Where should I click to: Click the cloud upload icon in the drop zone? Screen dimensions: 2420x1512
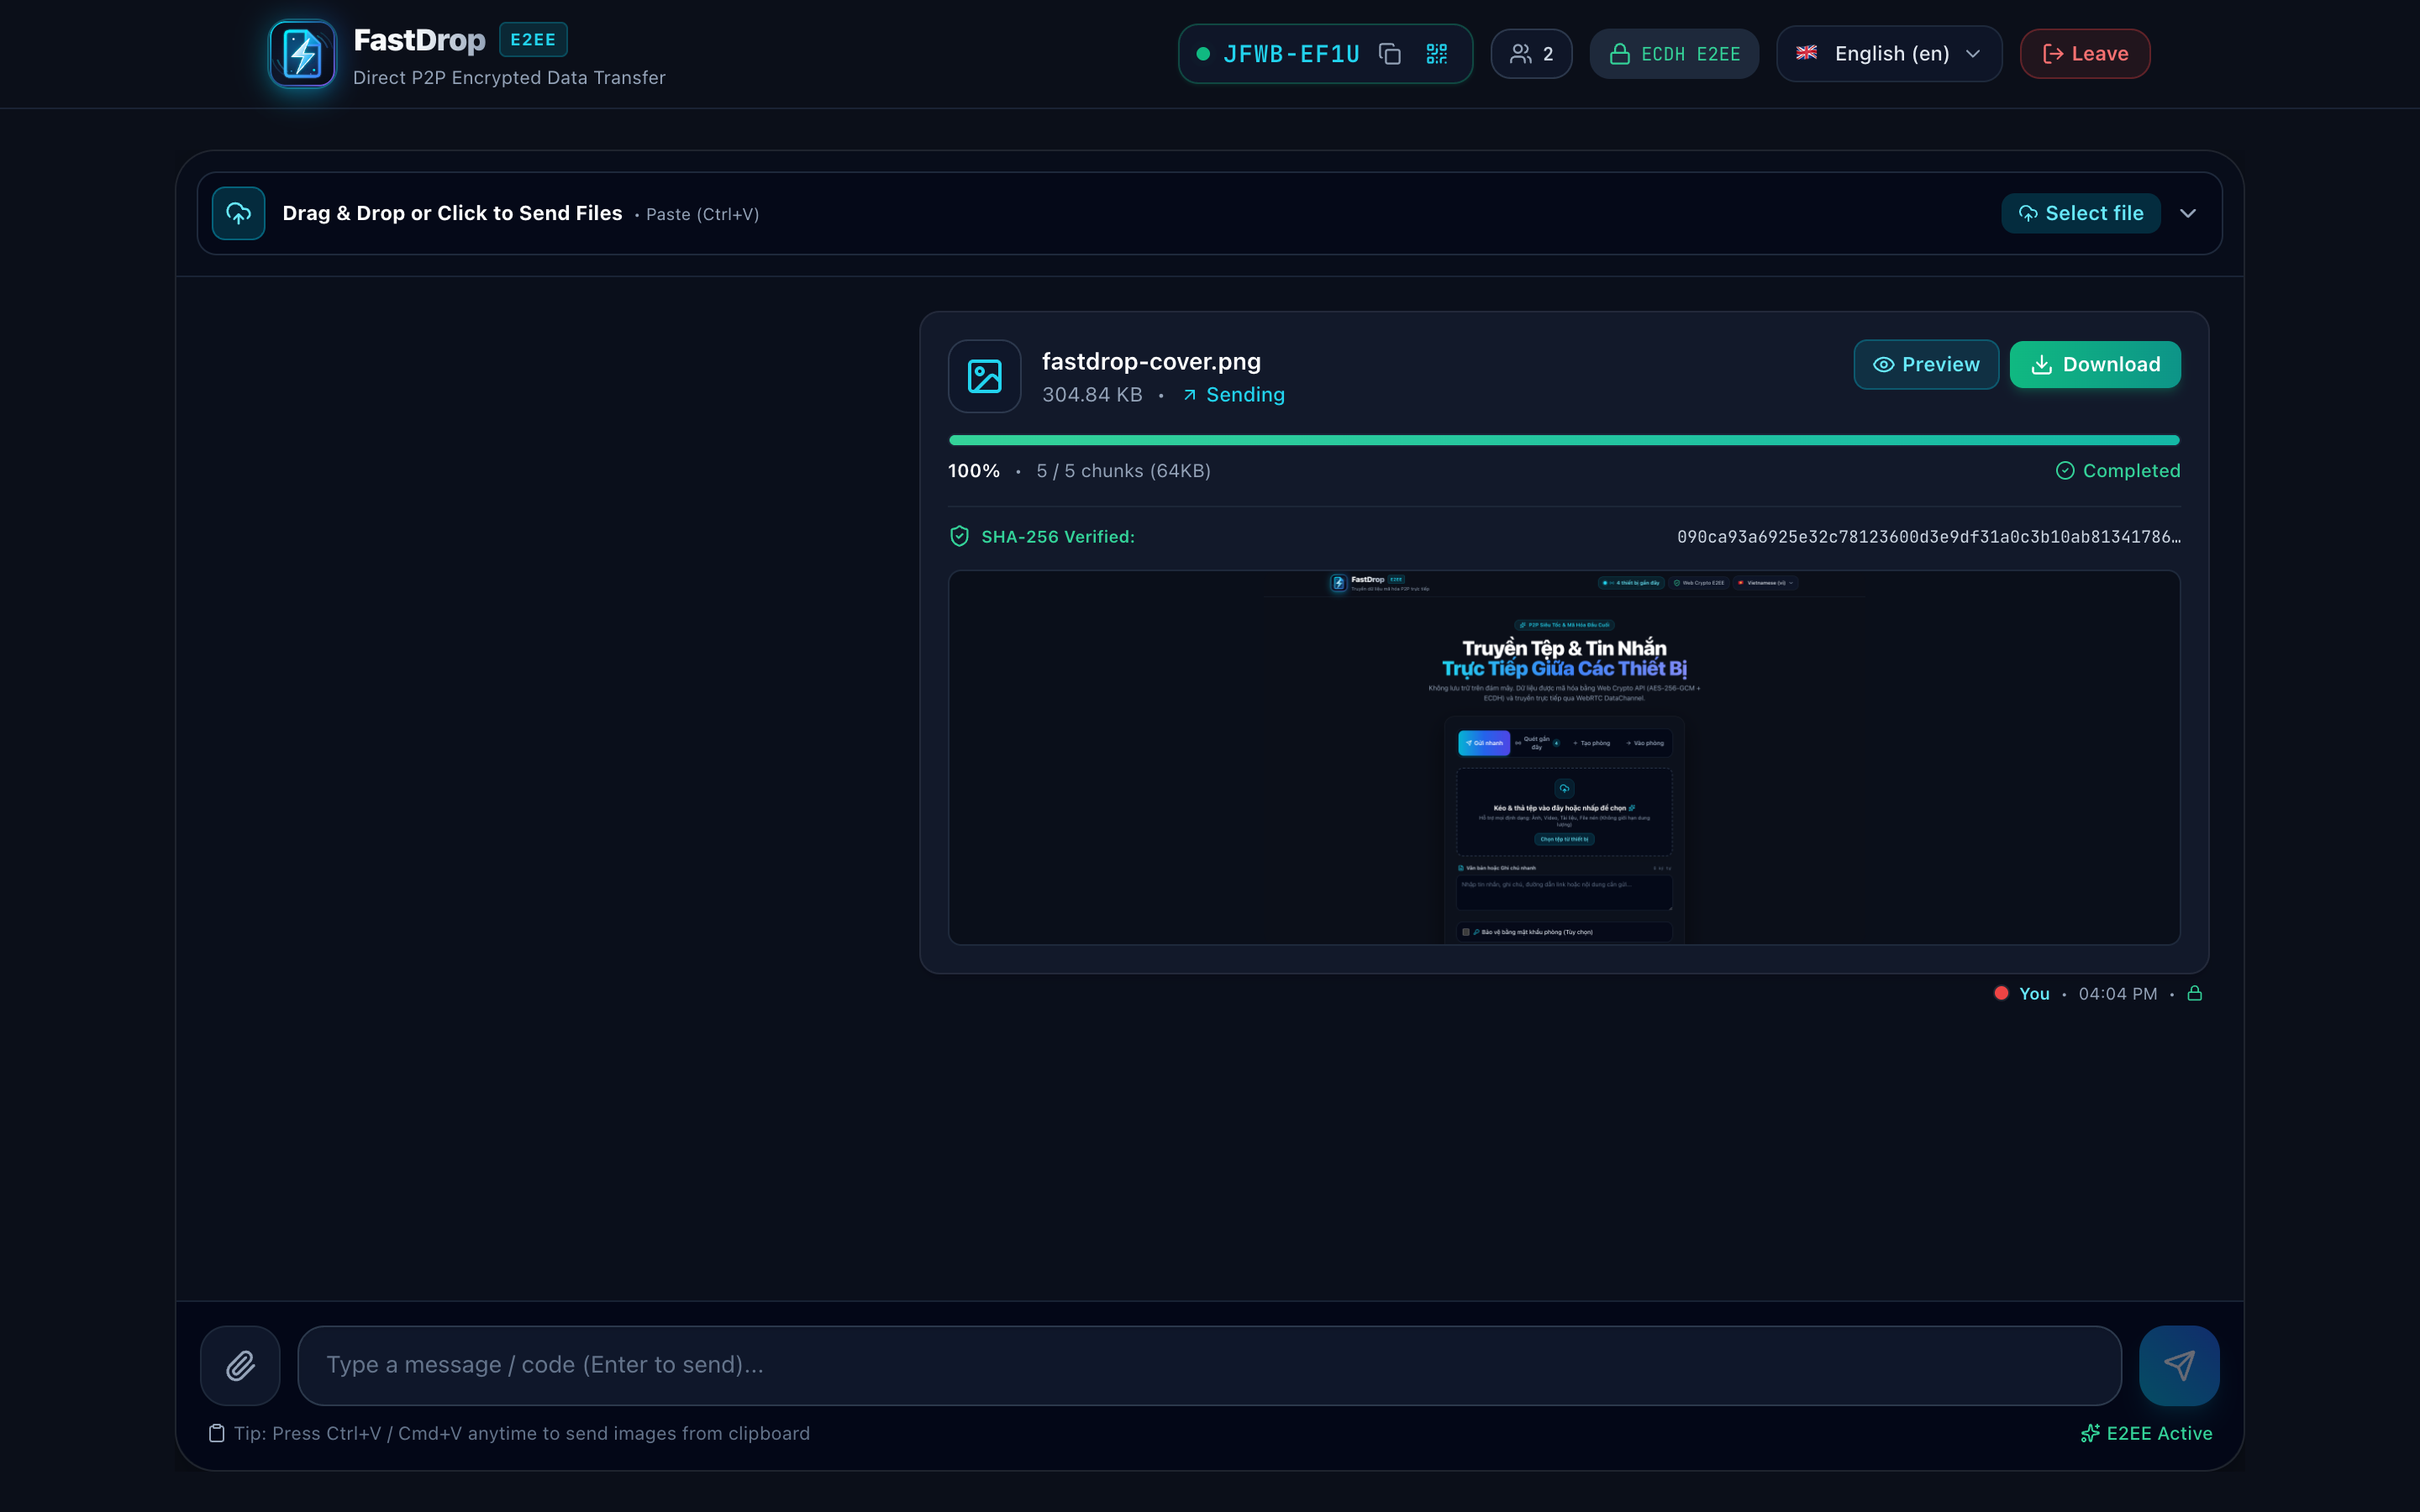(x=238, y=213)
